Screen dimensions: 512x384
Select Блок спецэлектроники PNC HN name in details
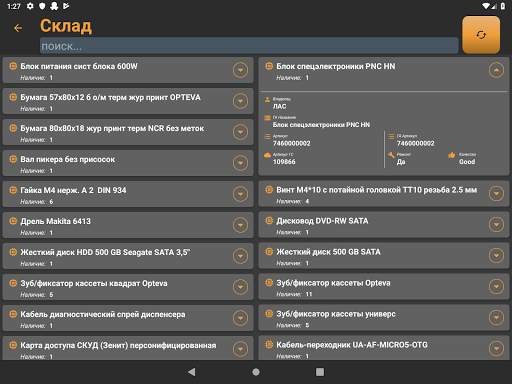(x=321, y=125)
